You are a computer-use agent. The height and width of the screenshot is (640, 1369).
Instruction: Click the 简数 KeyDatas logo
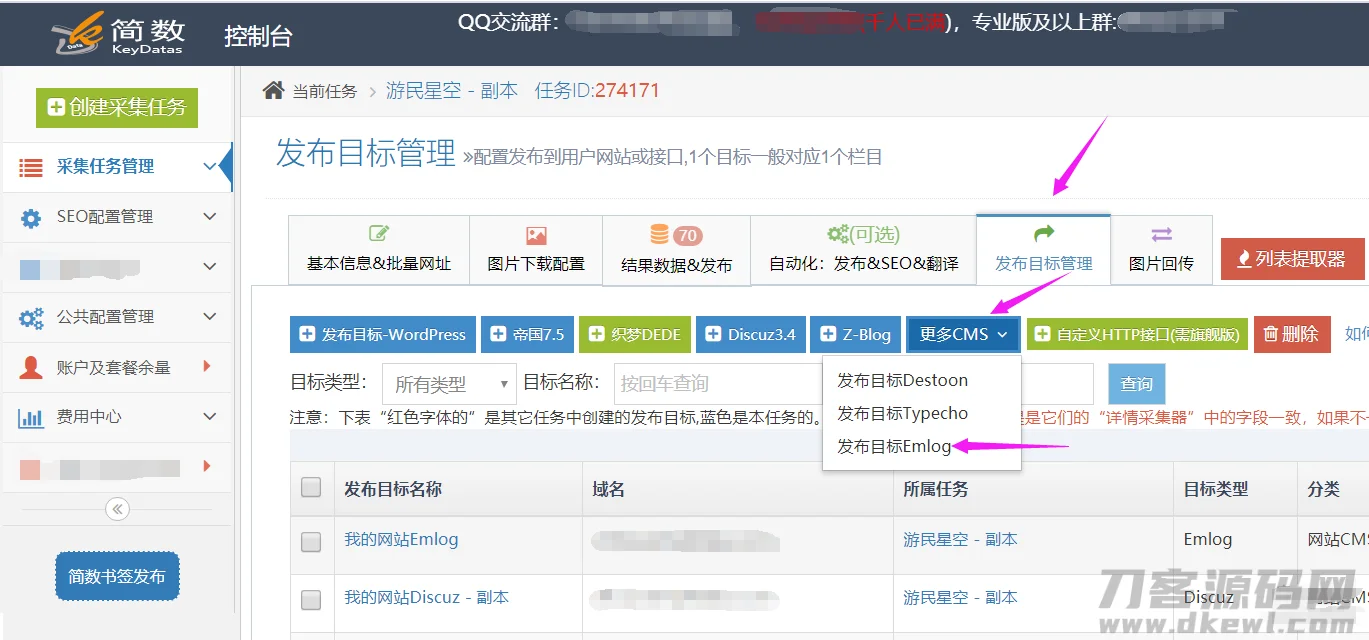118,34
